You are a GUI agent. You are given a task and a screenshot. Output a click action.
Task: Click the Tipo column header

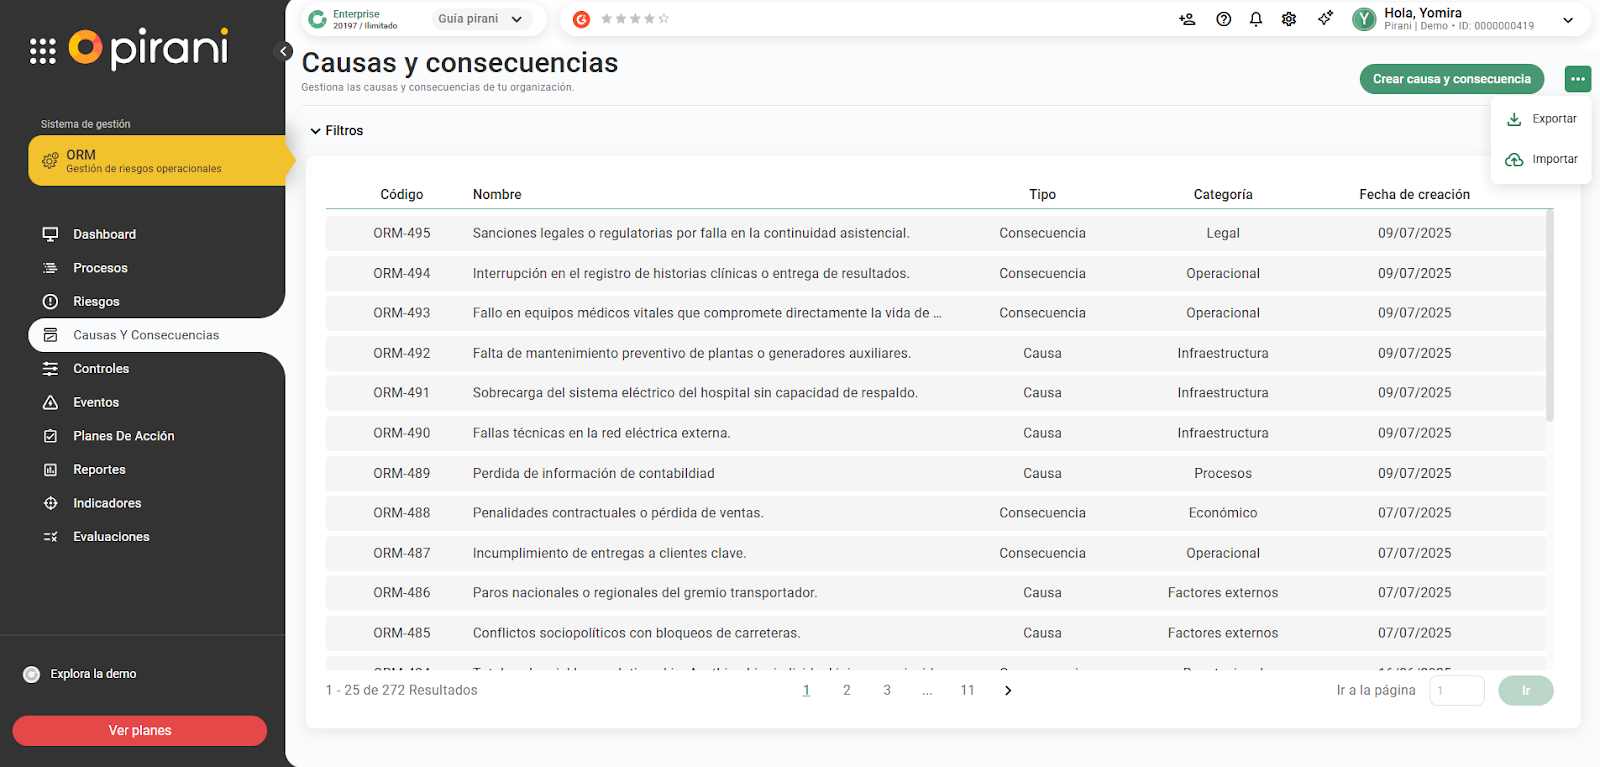tap(1042, 195)
